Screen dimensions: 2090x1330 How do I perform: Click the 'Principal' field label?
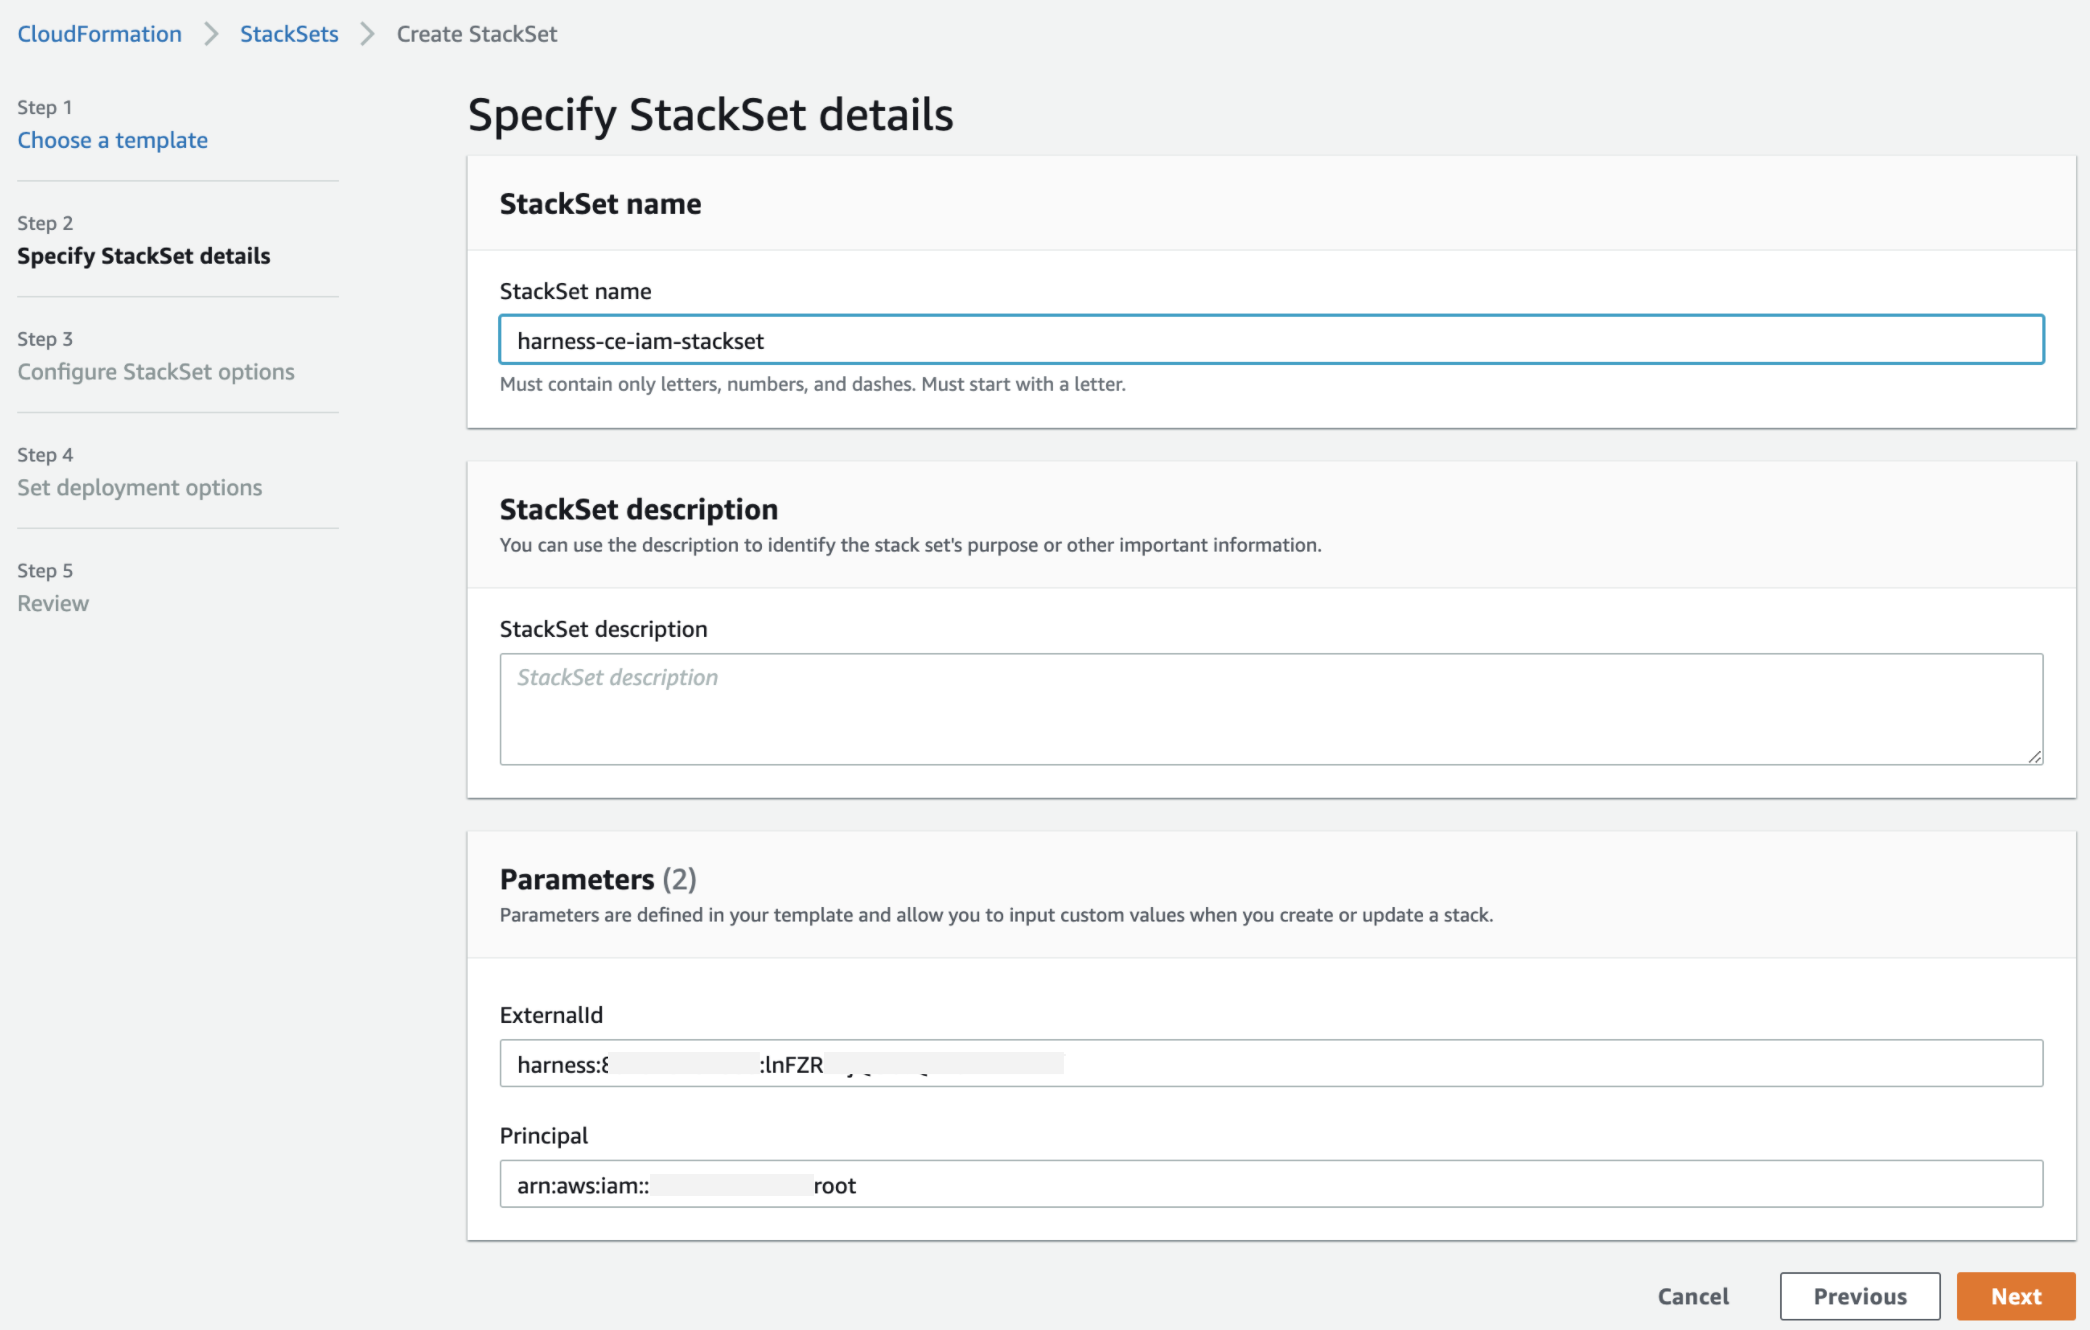(x=544, y=1136)
